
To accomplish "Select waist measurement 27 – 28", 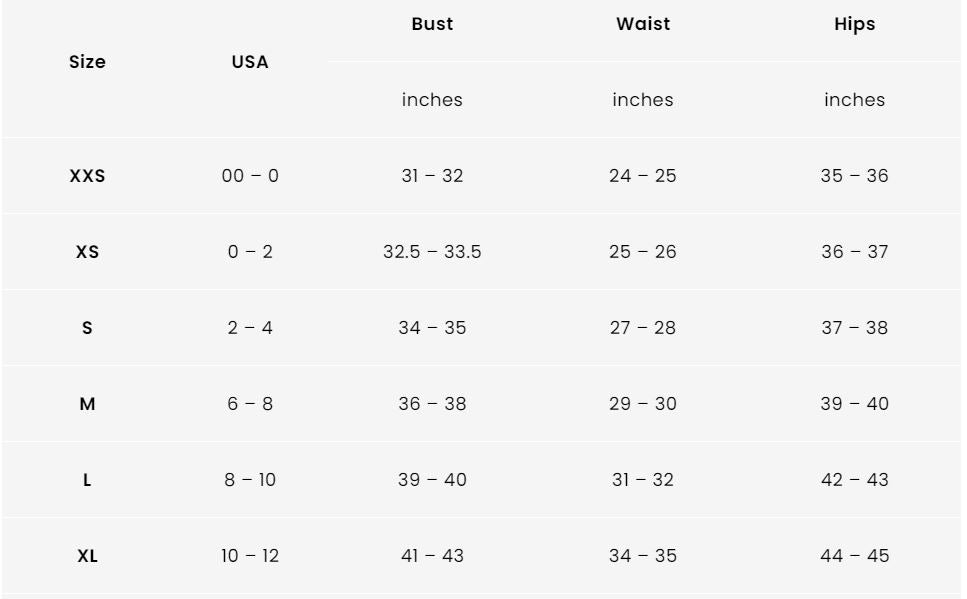I will tap(643, 328).
